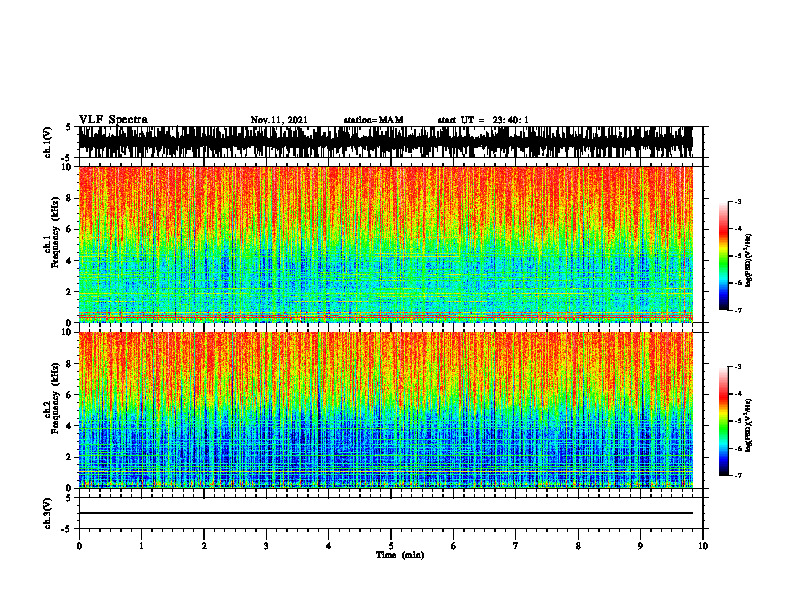
Task: Click the "2" tick on the Time axis
Action: click(204, 546)
